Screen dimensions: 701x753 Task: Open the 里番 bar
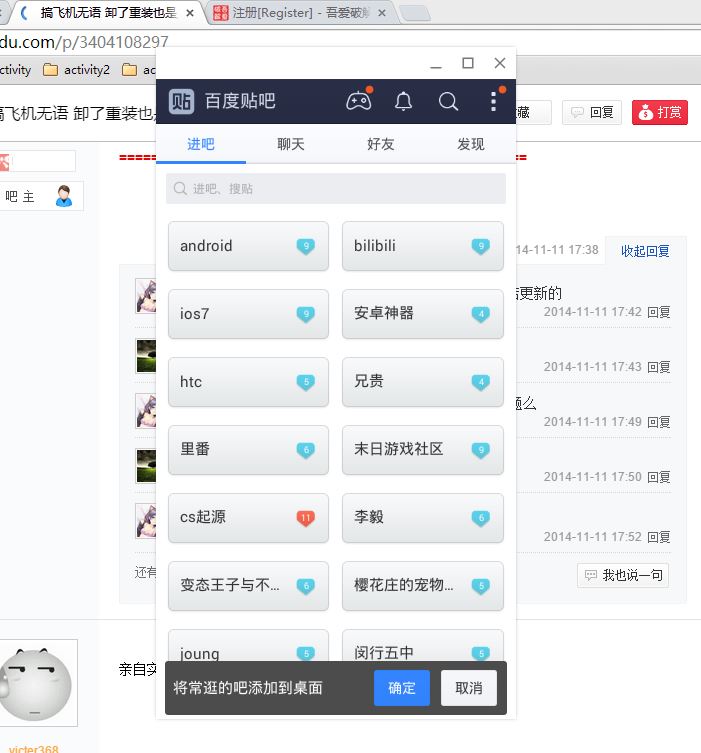tap(248, 450)
